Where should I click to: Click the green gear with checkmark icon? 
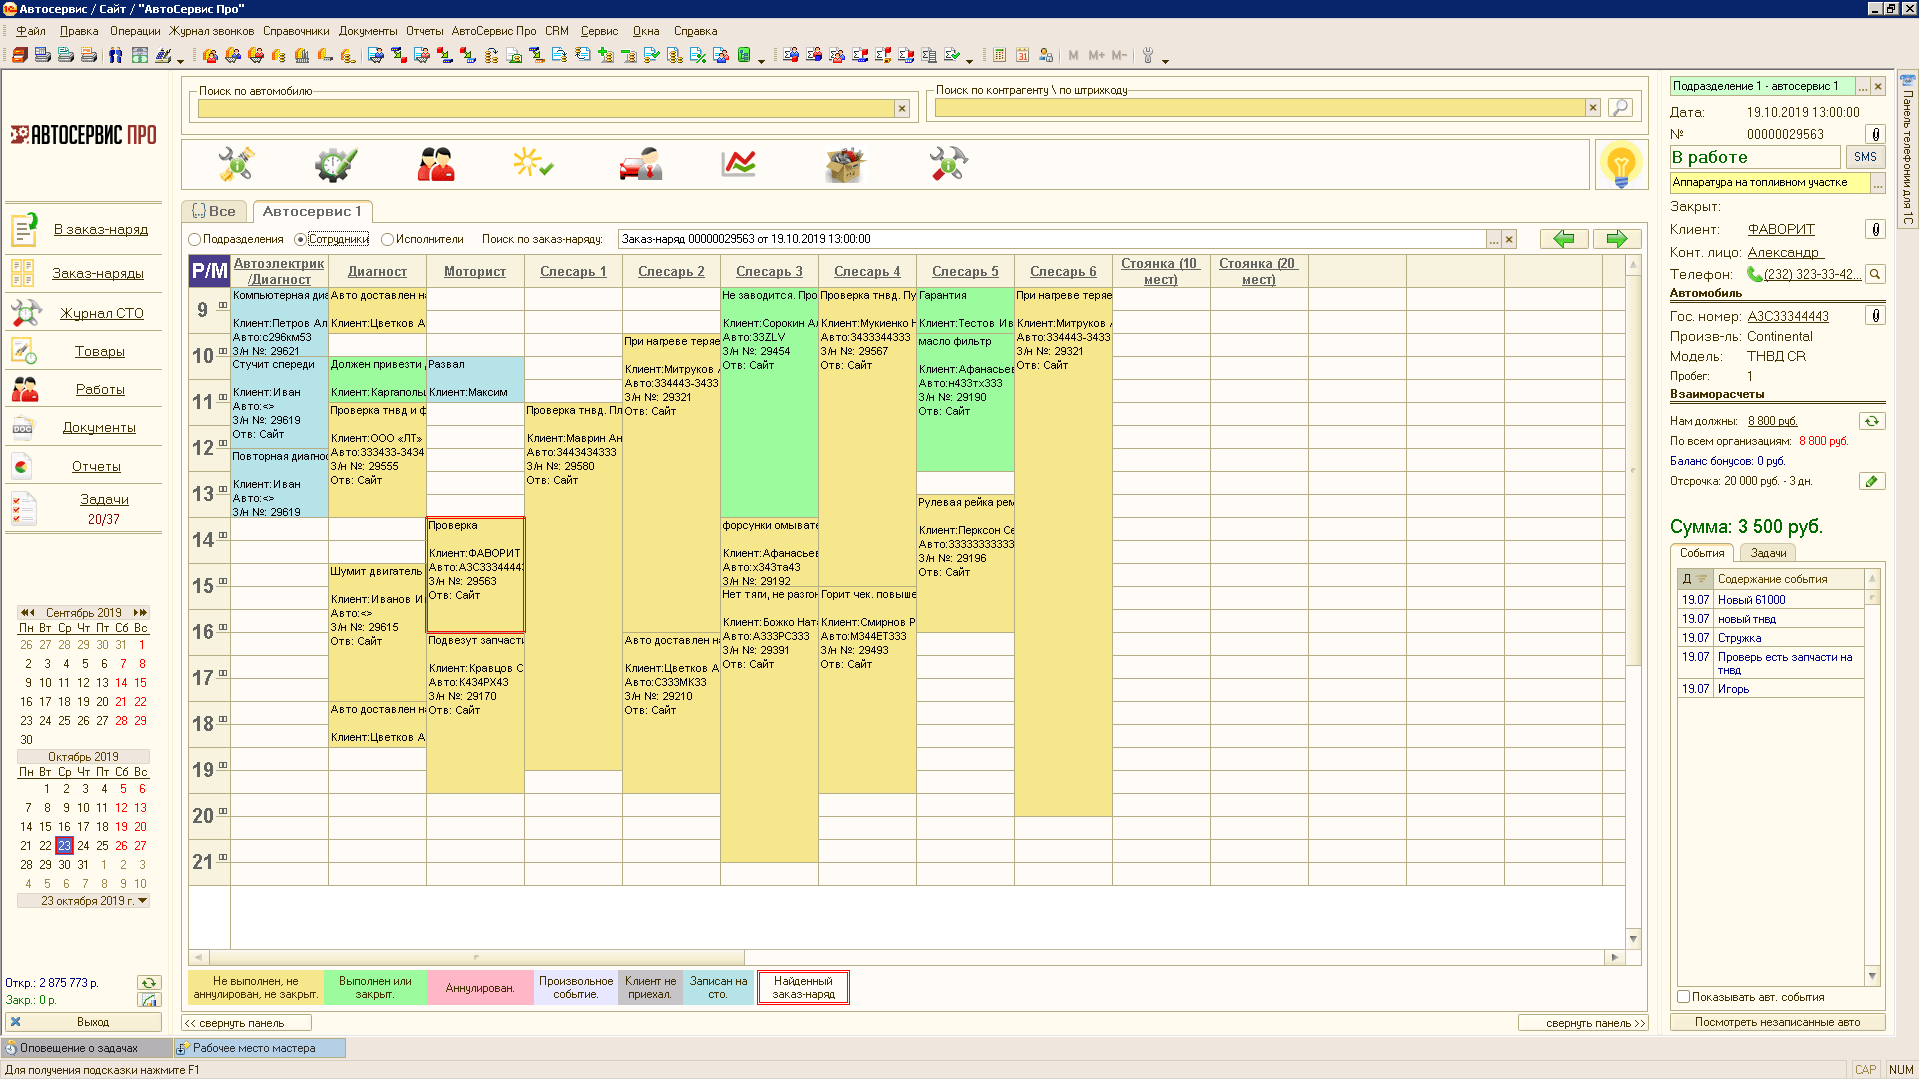click(335, 164)
